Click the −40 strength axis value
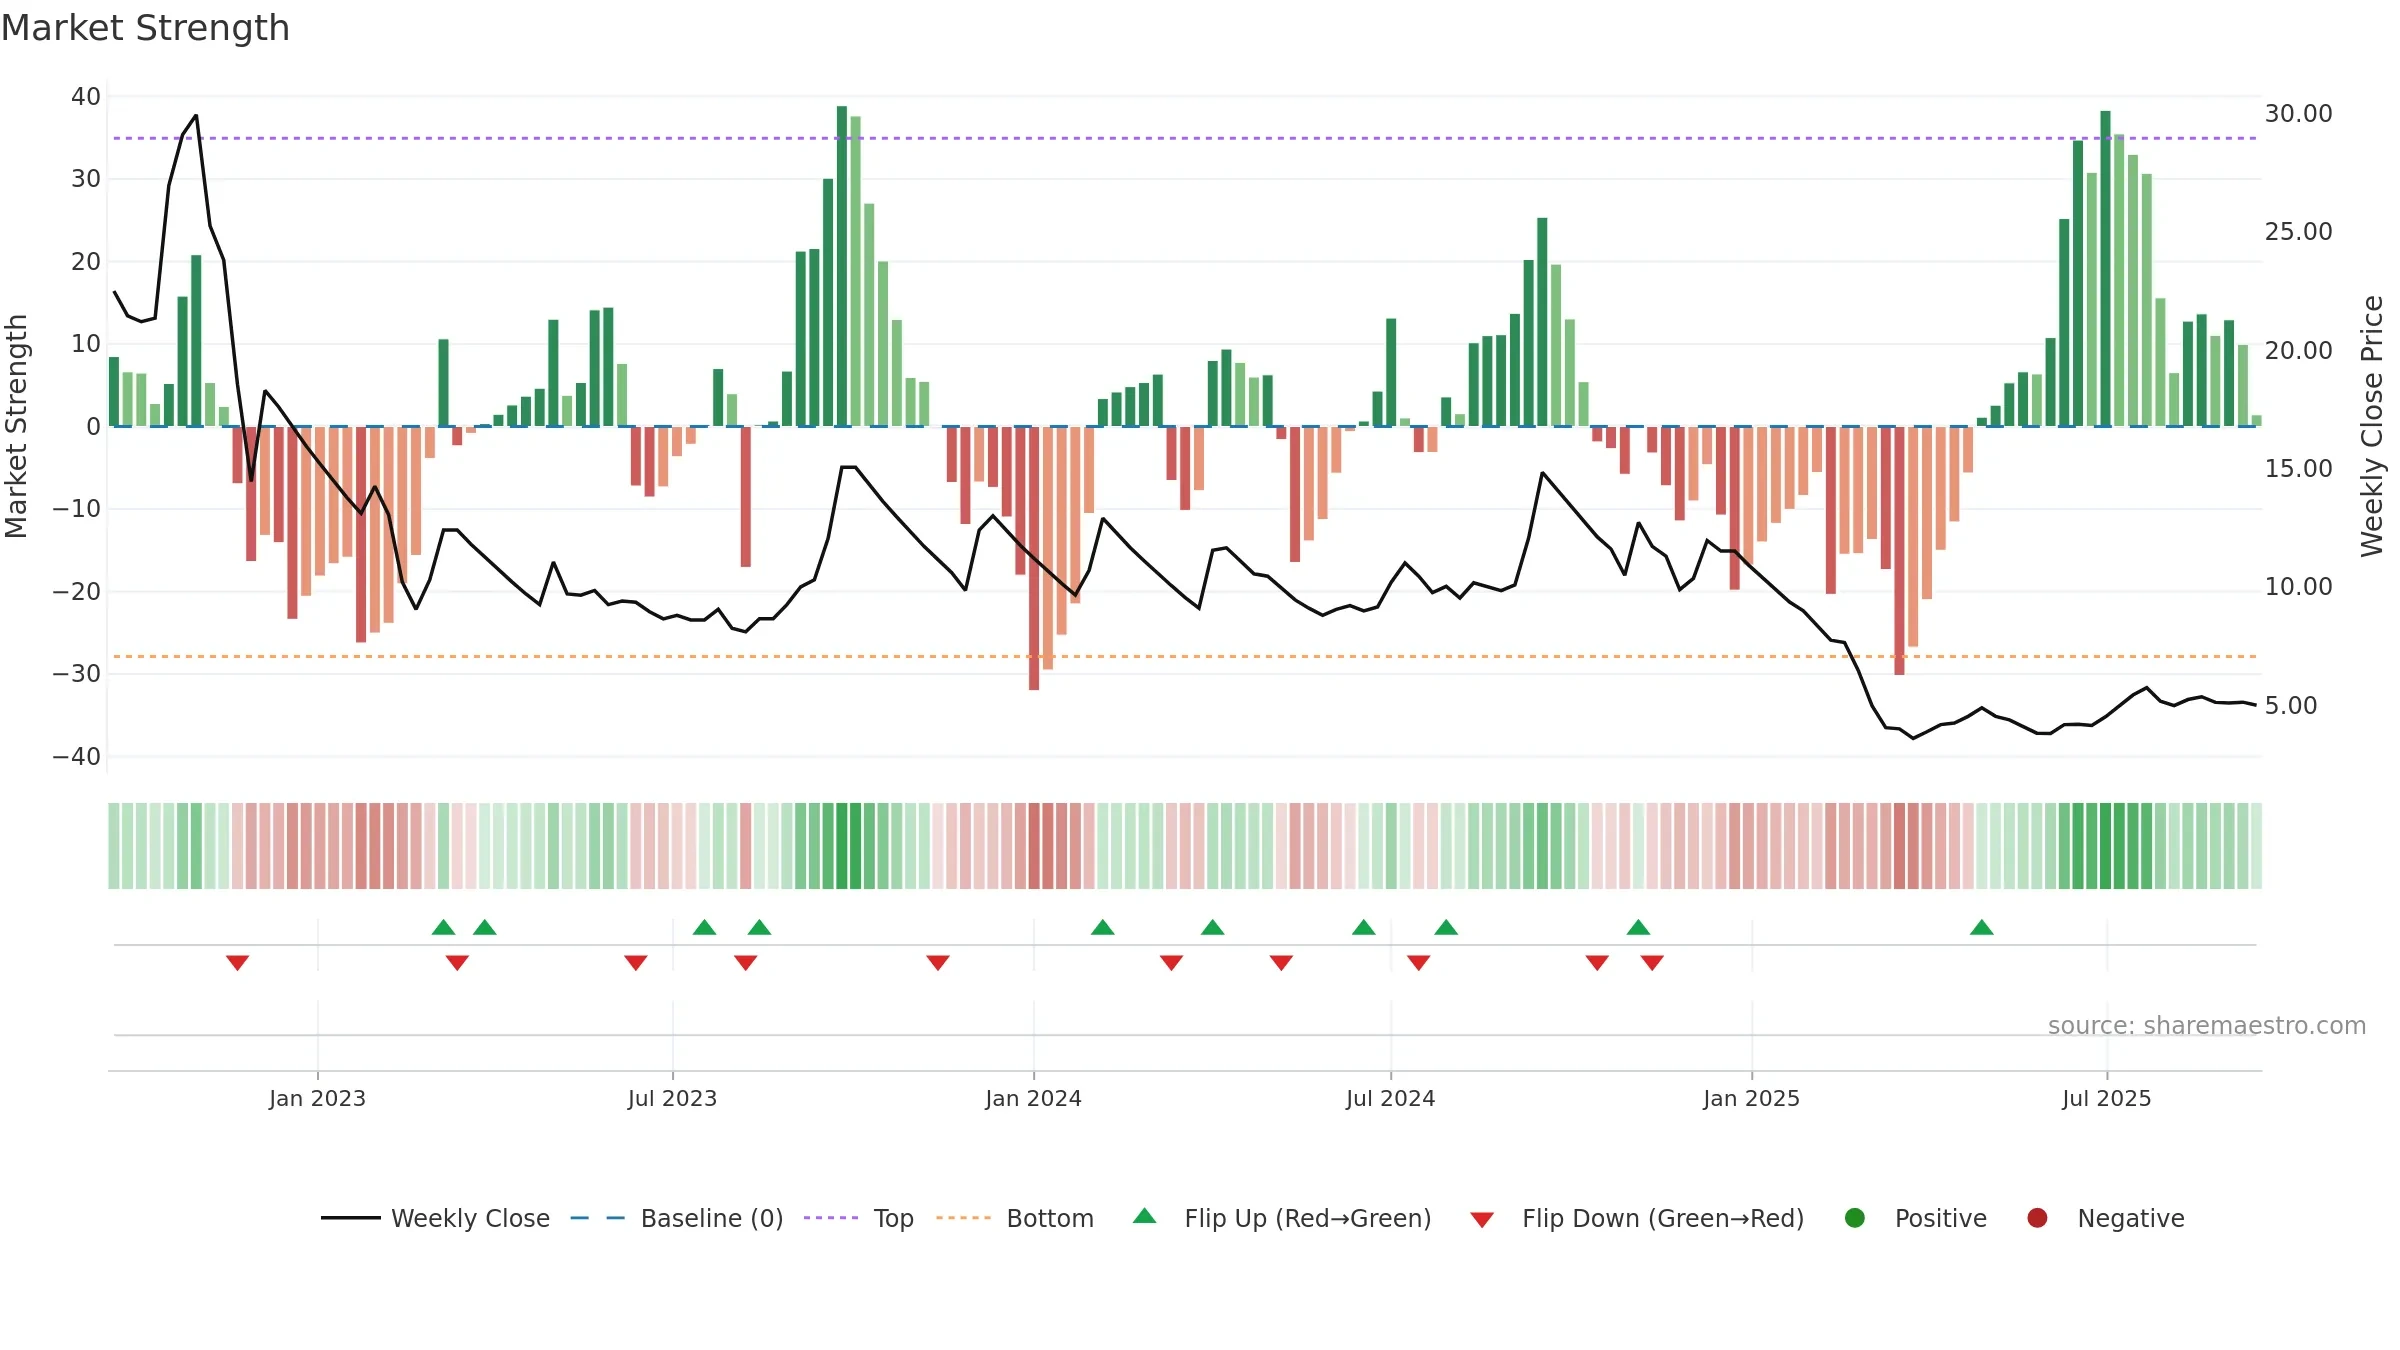Screen dimensions: 2400x1350 pos(77,757)
